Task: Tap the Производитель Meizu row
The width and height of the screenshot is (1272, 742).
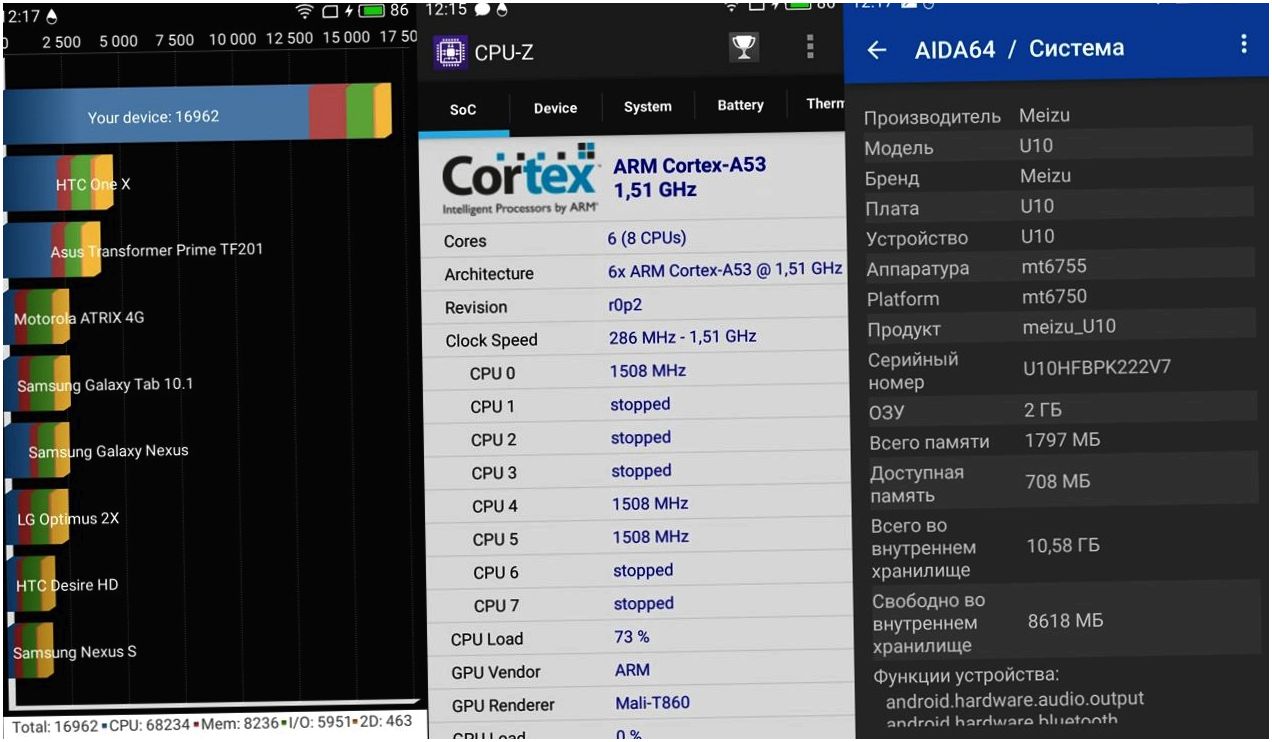Action: click(1058, 116)
